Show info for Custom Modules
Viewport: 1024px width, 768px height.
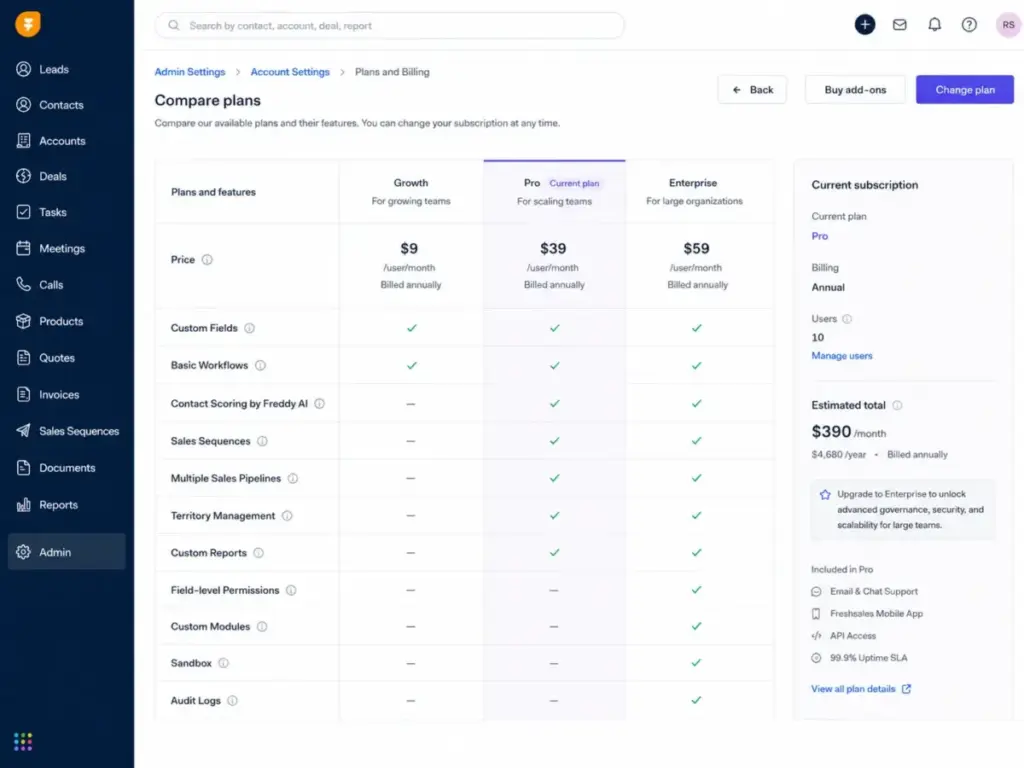pos(262,626)
